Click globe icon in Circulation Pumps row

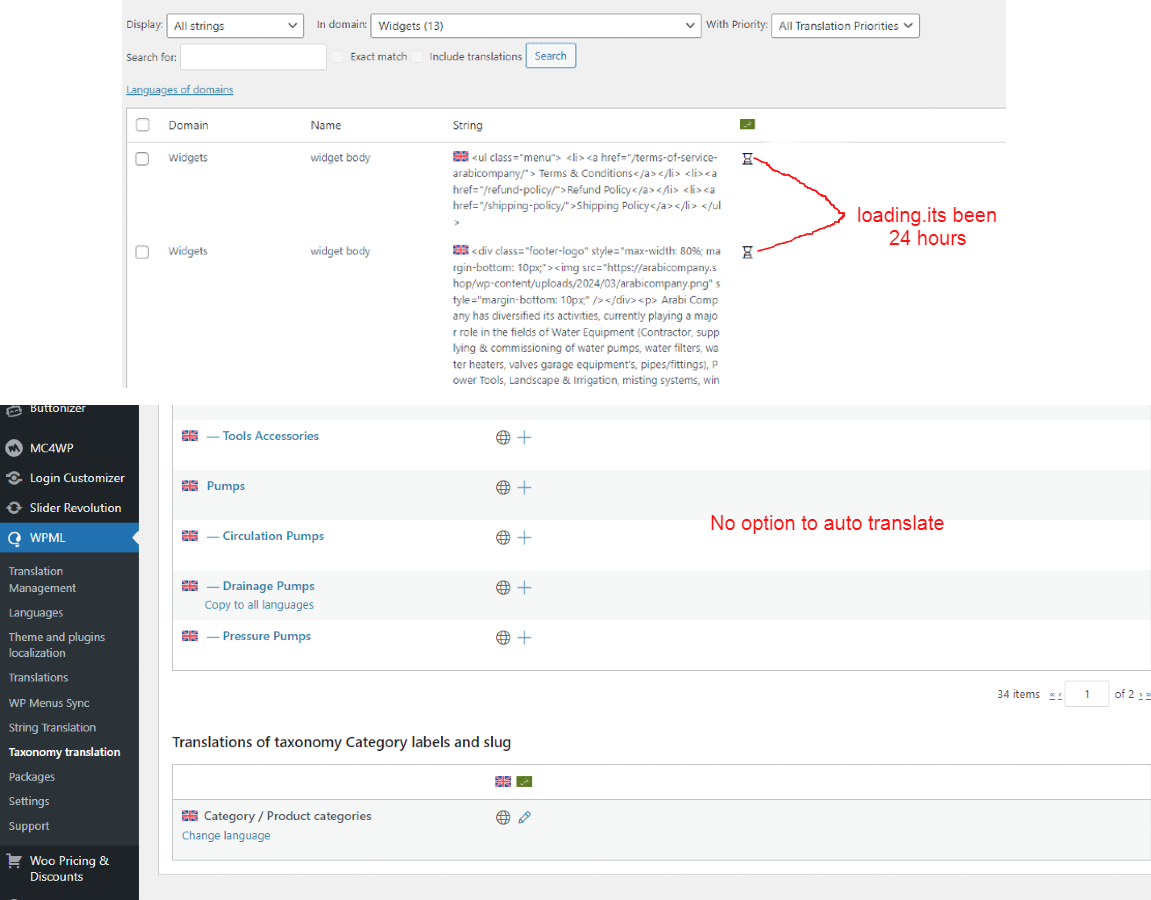coord(503,537)
